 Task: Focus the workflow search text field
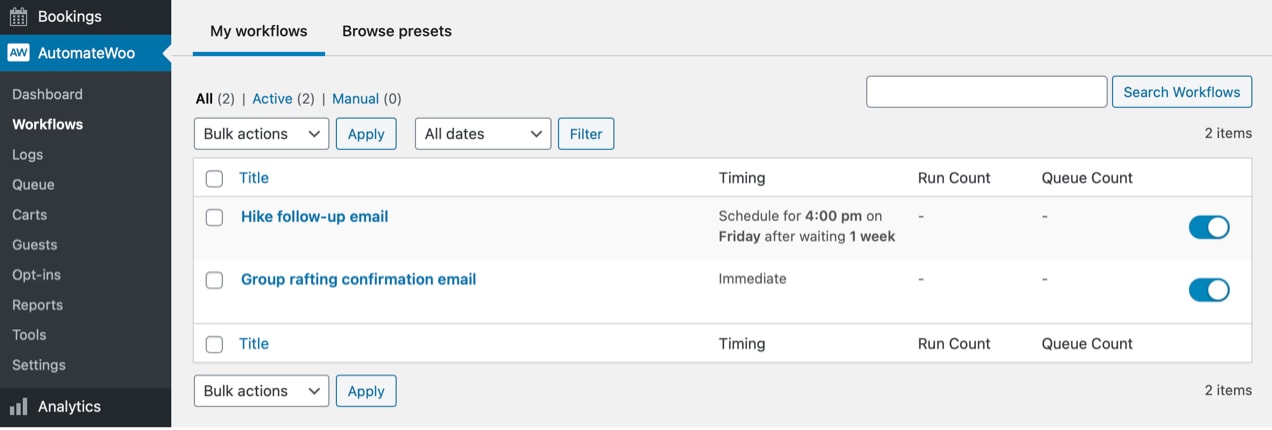pyautogui.click(x=986, y=92)
